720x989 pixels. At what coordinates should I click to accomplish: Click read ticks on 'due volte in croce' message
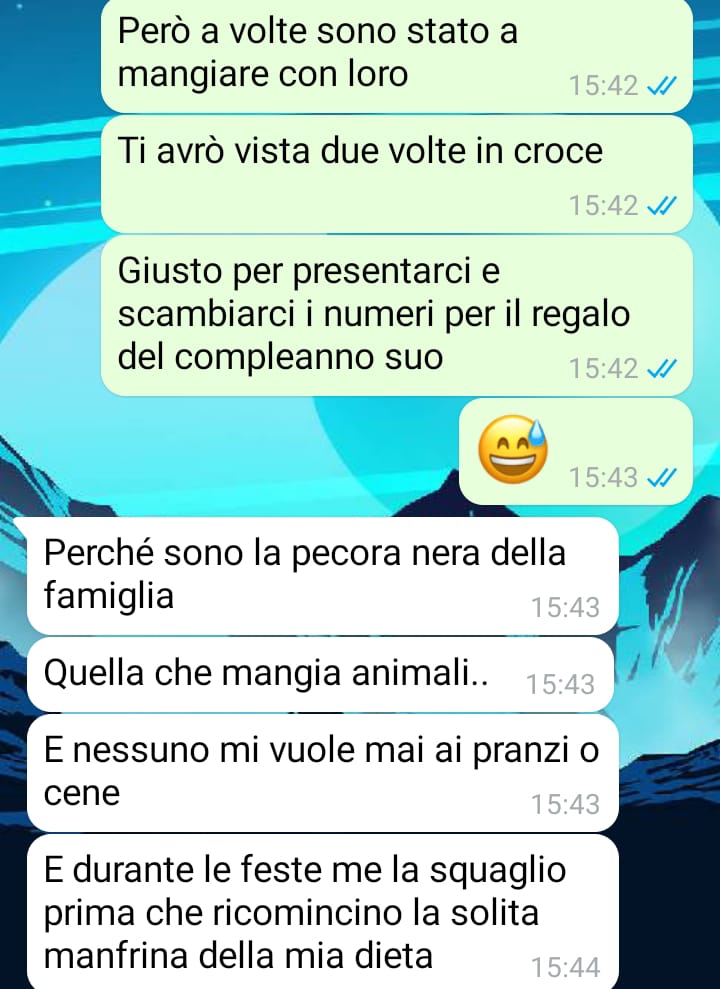[661, 206]
